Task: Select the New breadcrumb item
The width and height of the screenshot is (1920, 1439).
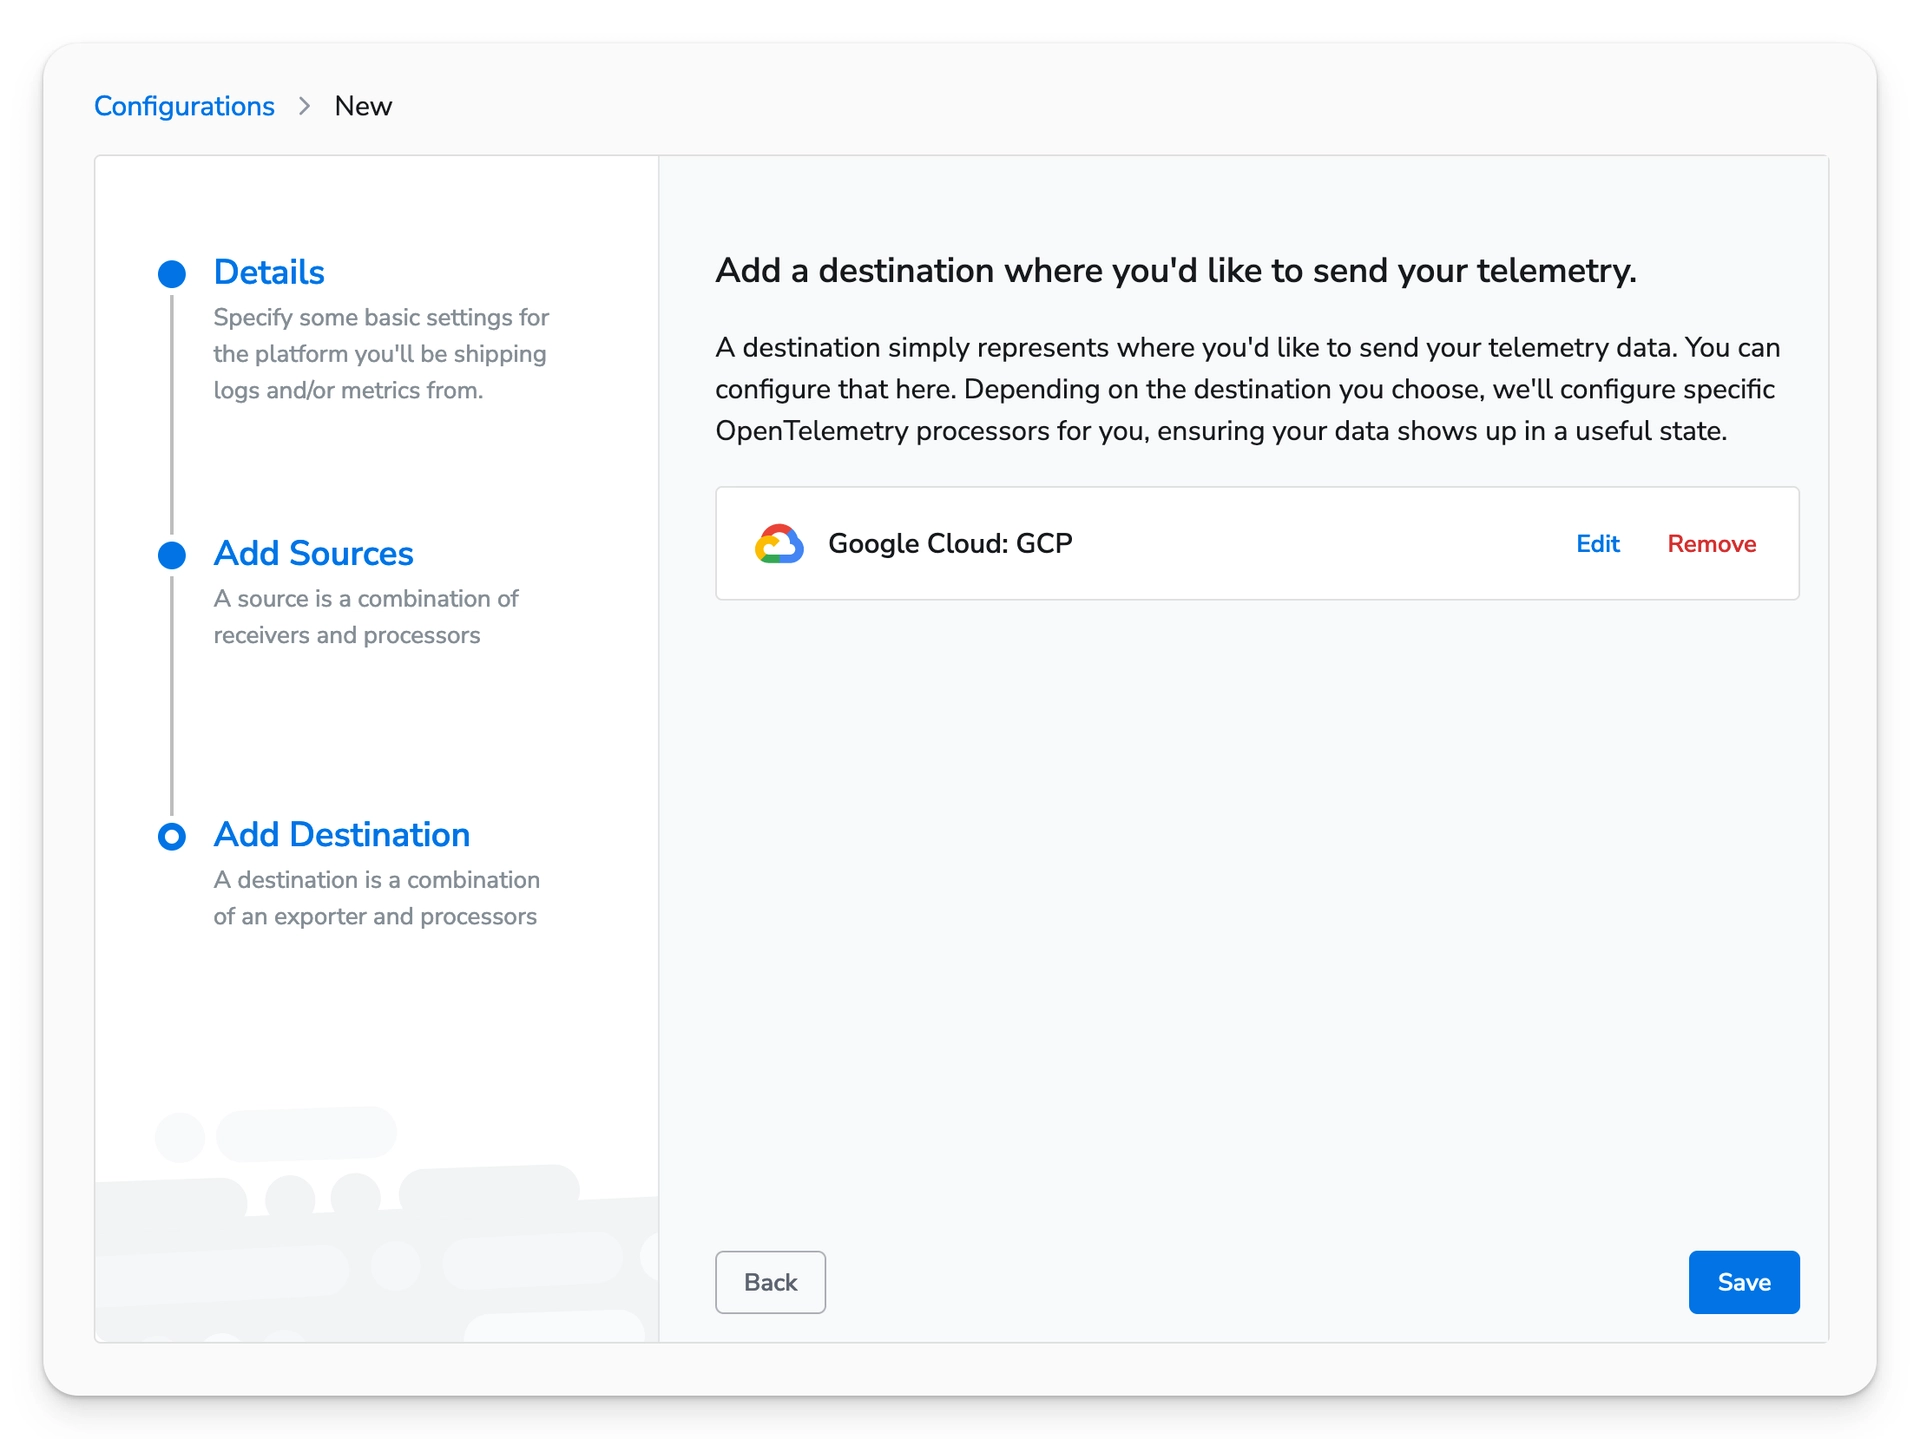Action: click(x=362, y=106)
